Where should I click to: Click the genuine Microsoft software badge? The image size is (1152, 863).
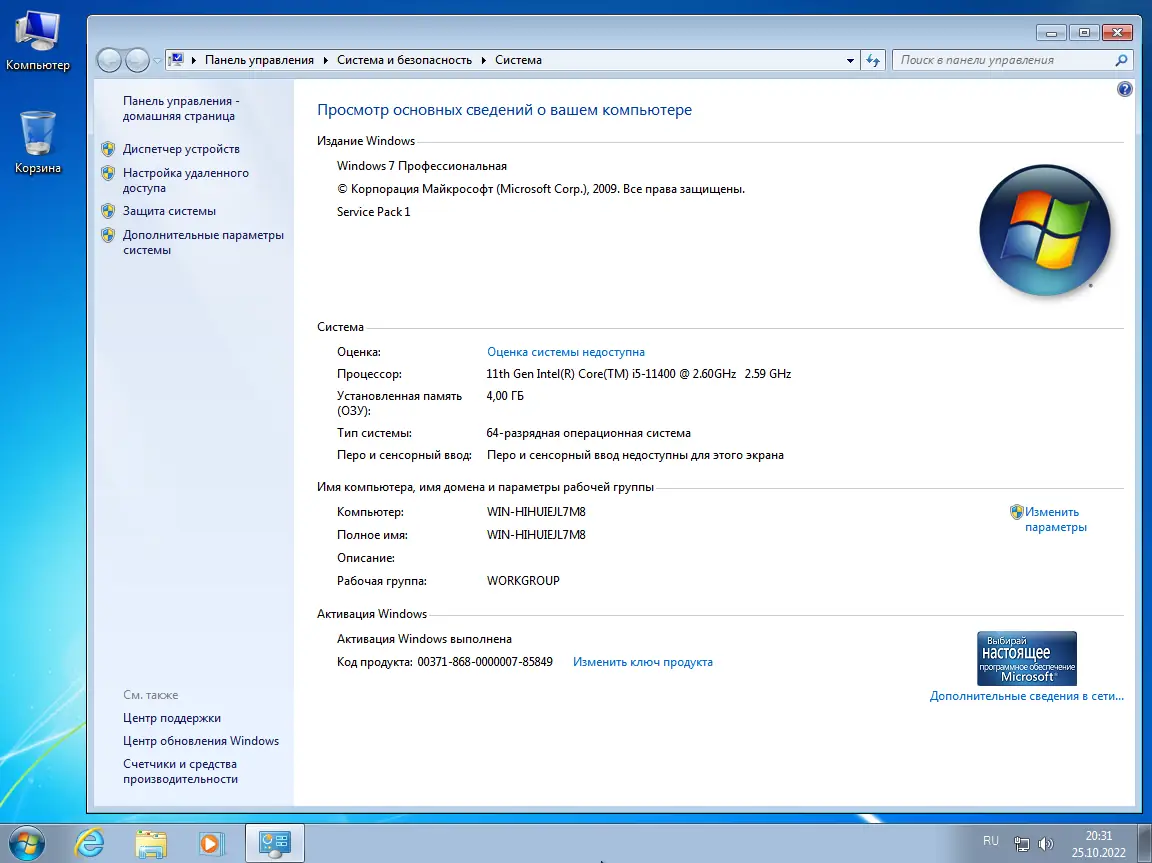pos(1026,658)
